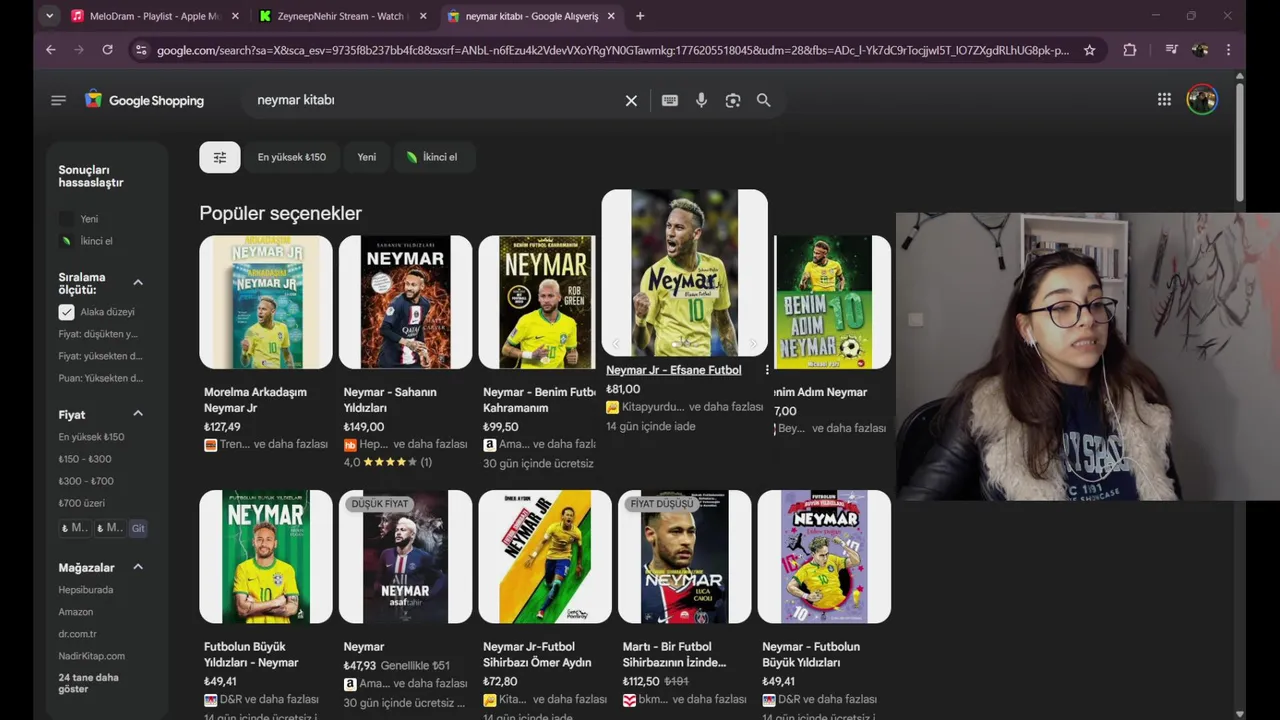Close the MeloDram Apple Music tab

pos(235,16)
